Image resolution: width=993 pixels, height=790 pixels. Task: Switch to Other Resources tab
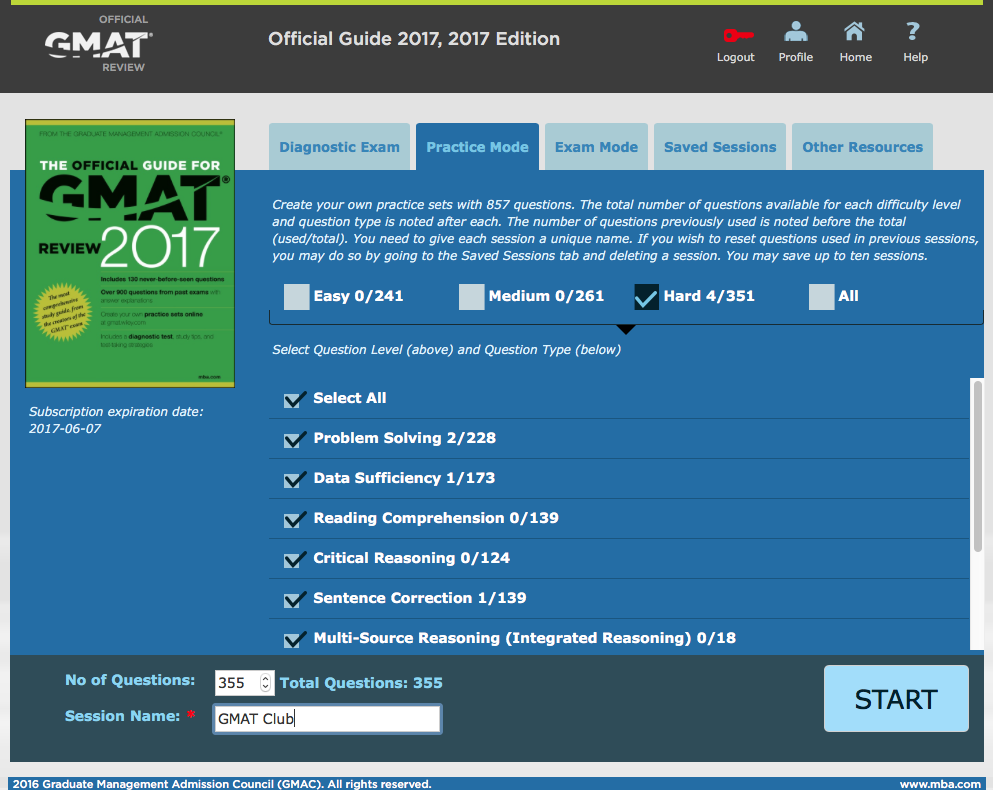863,147
